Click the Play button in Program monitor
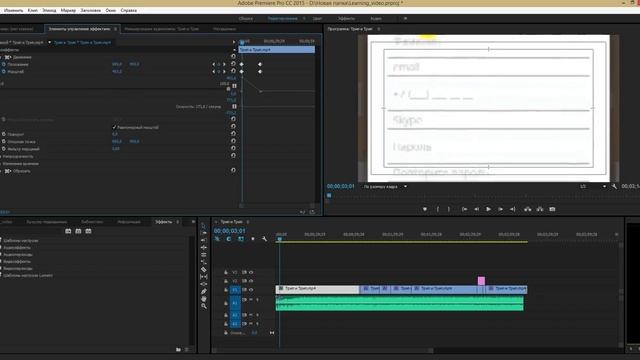 [489, 209]
